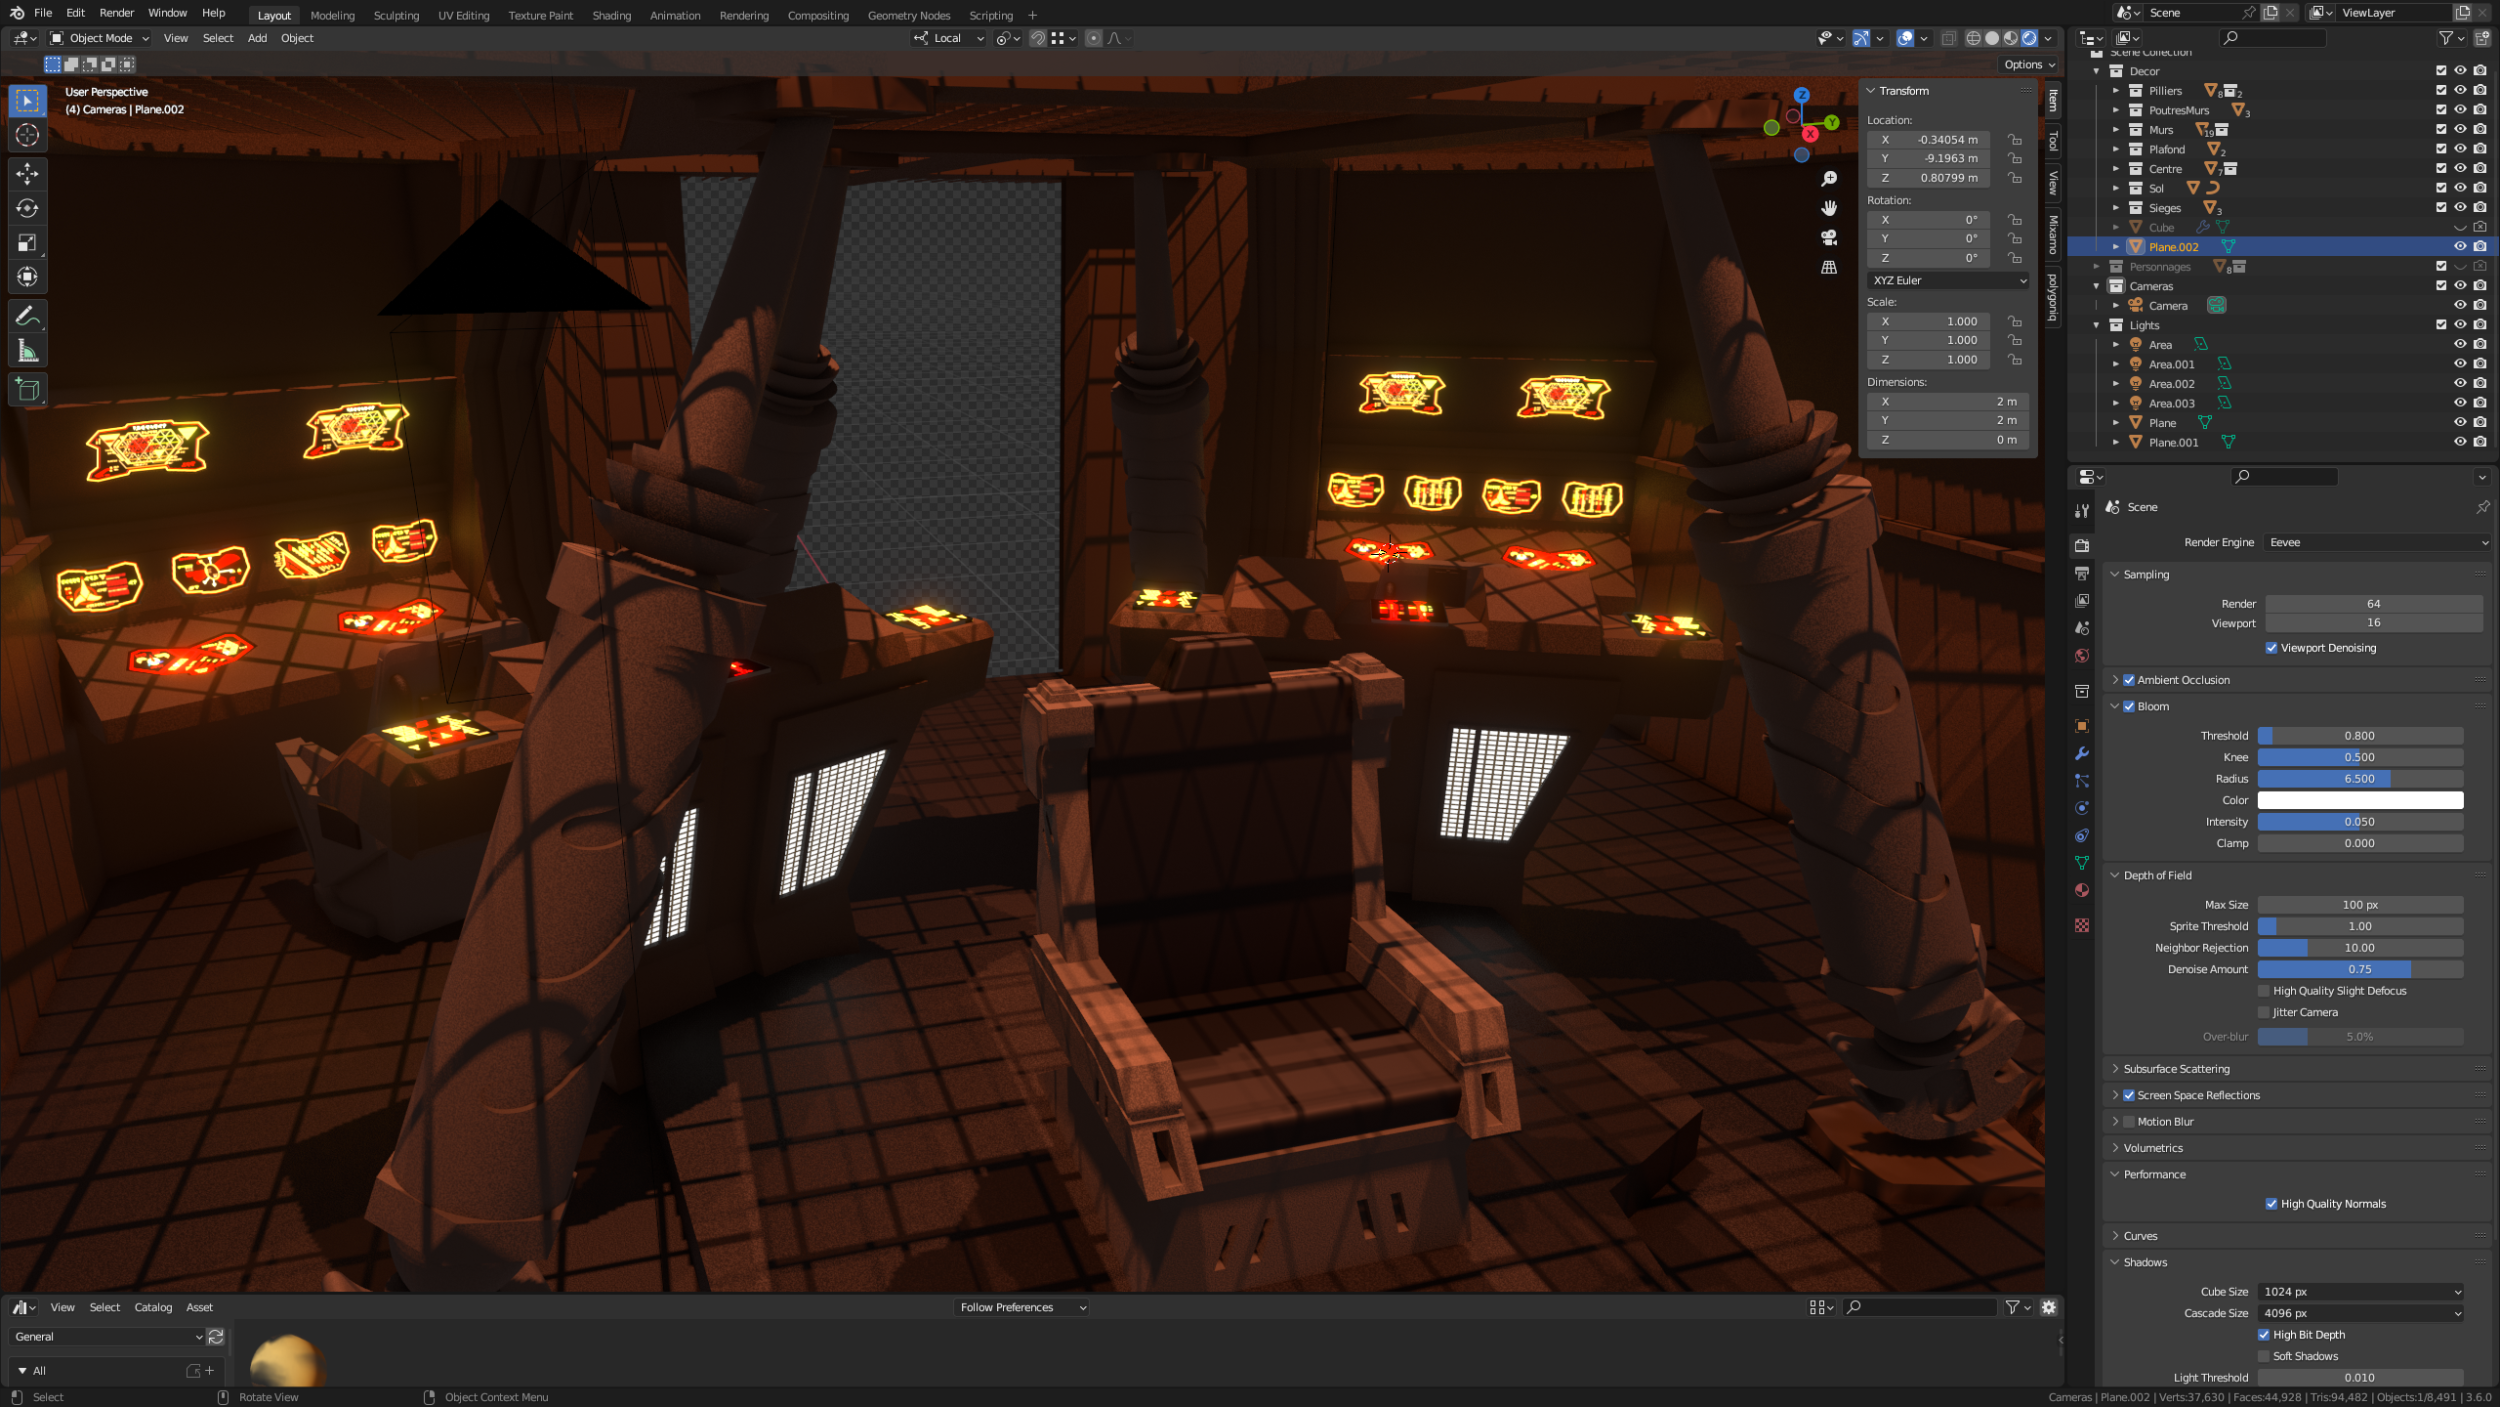Switch to the Shading workspace tab
This screenshot has height=1407, width=2500.
pos(611,15)
